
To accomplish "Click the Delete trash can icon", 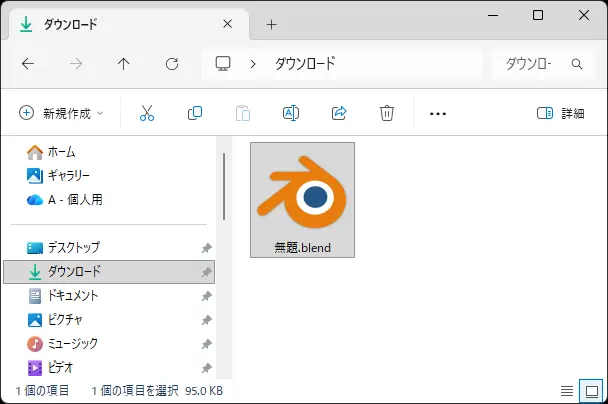I will coord(387,113).
